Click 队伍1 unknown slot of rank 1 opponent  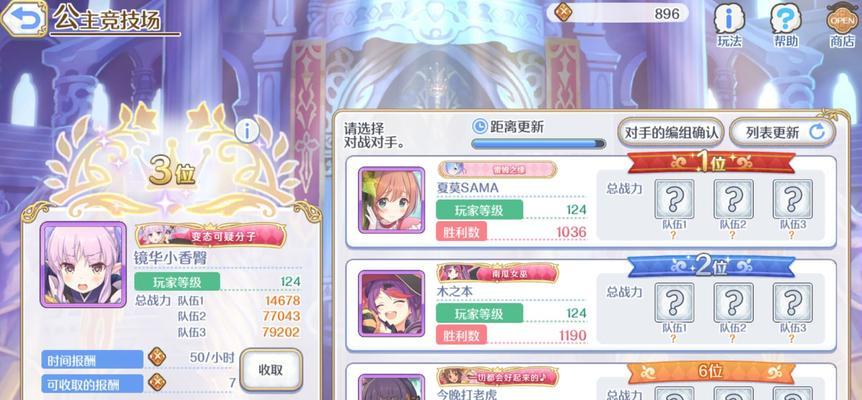coord(674,199)
